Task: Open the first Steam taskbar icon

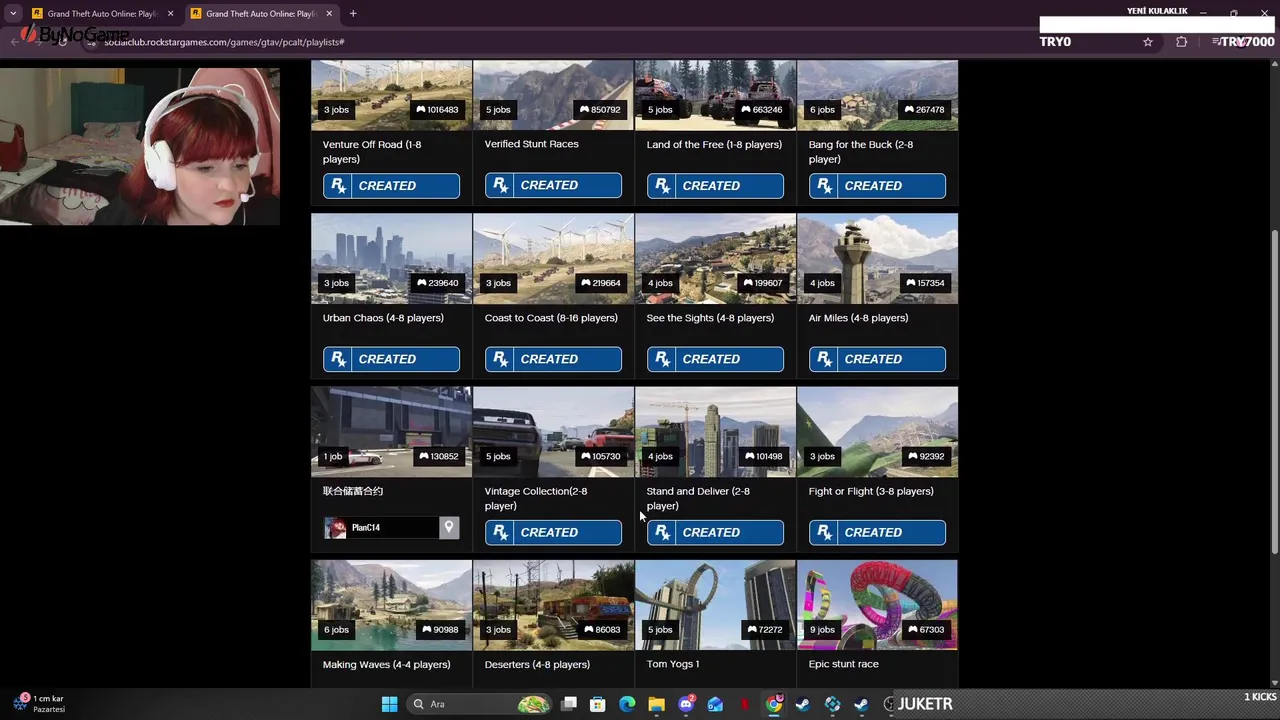Action: pos(802,704)
